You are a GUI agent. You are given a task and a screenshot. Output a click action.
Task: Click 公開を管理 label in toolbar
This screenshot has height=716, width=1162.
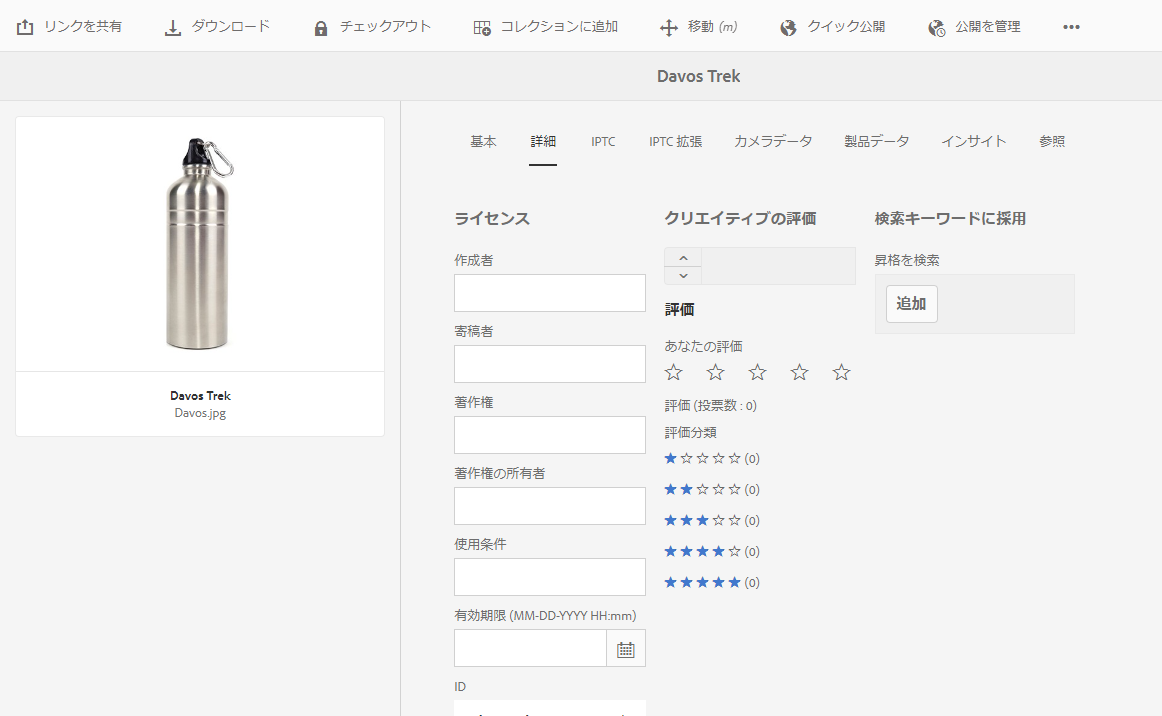pyautogui.click(x=987, y=27)
